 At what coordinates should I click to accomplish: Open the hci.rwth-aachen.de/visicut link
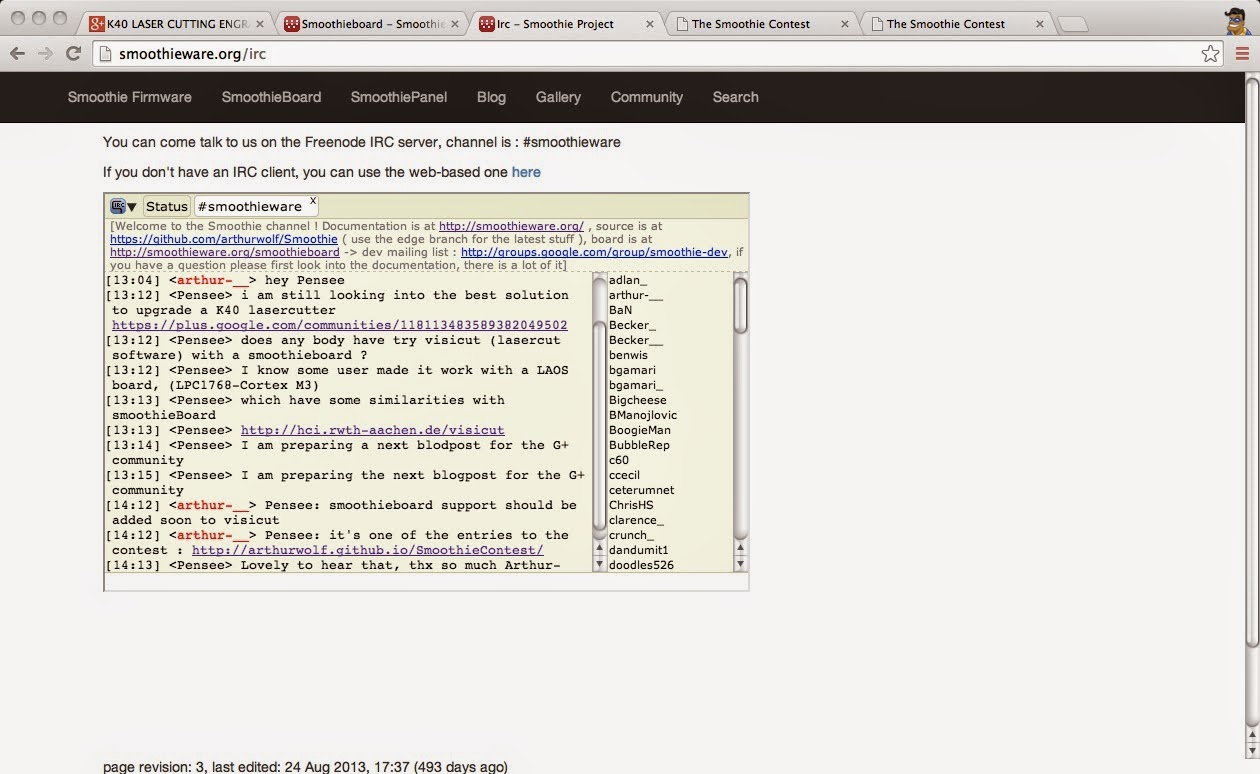(x=372, y=430)
